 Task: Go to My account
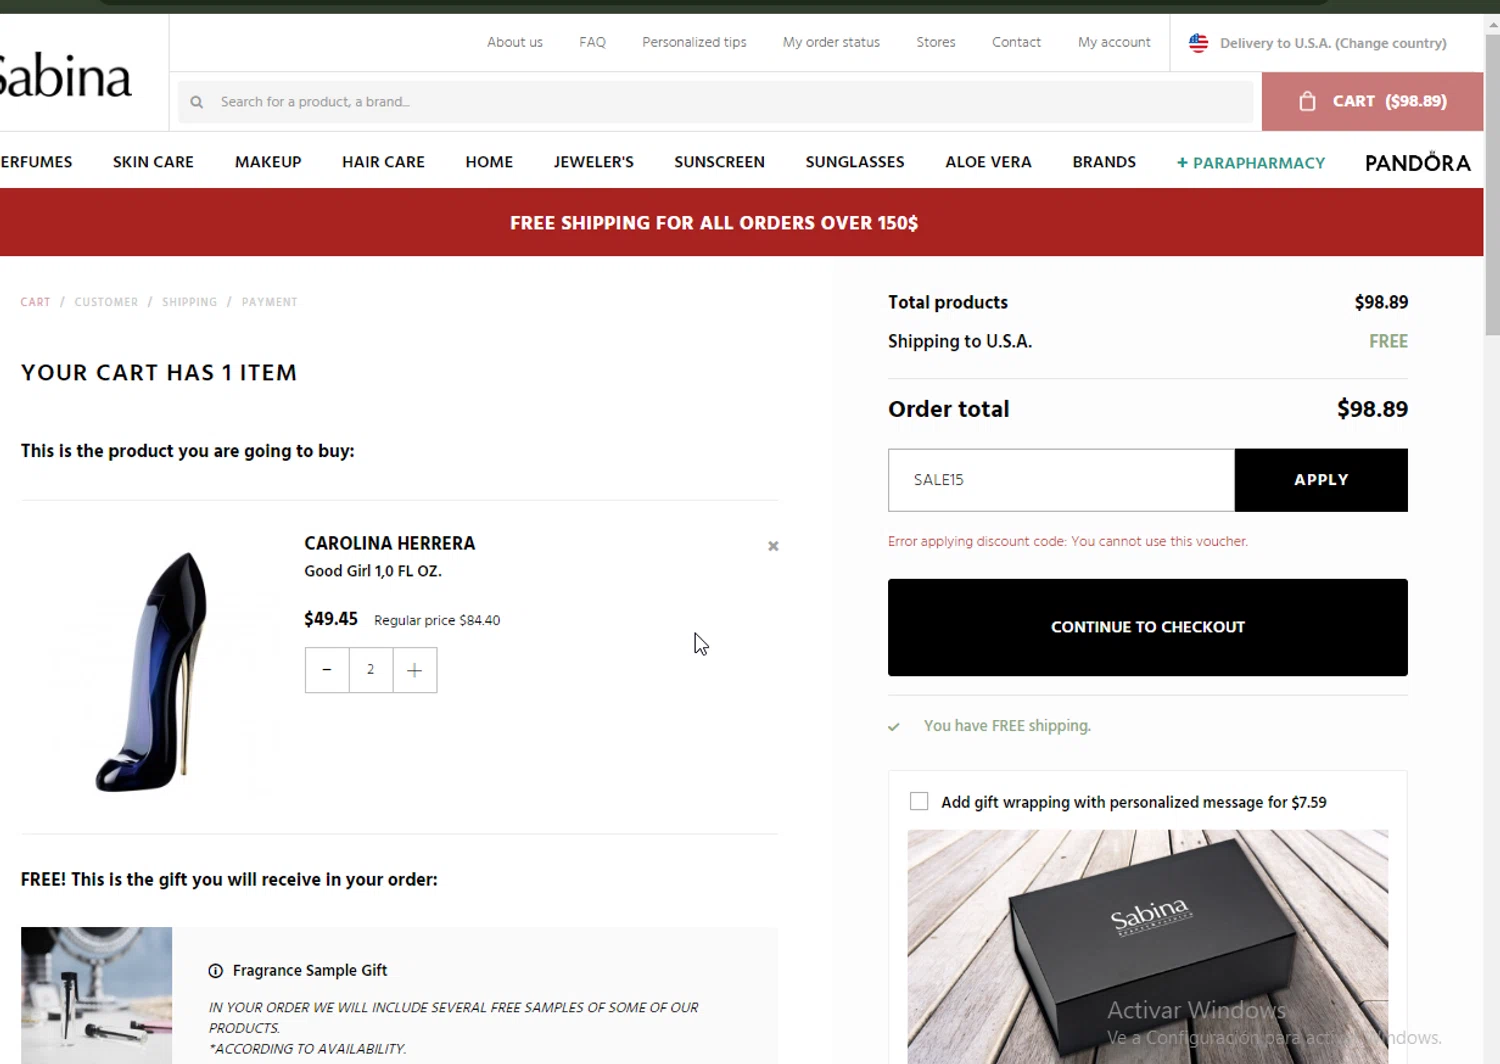click(x=1114, y=42)
